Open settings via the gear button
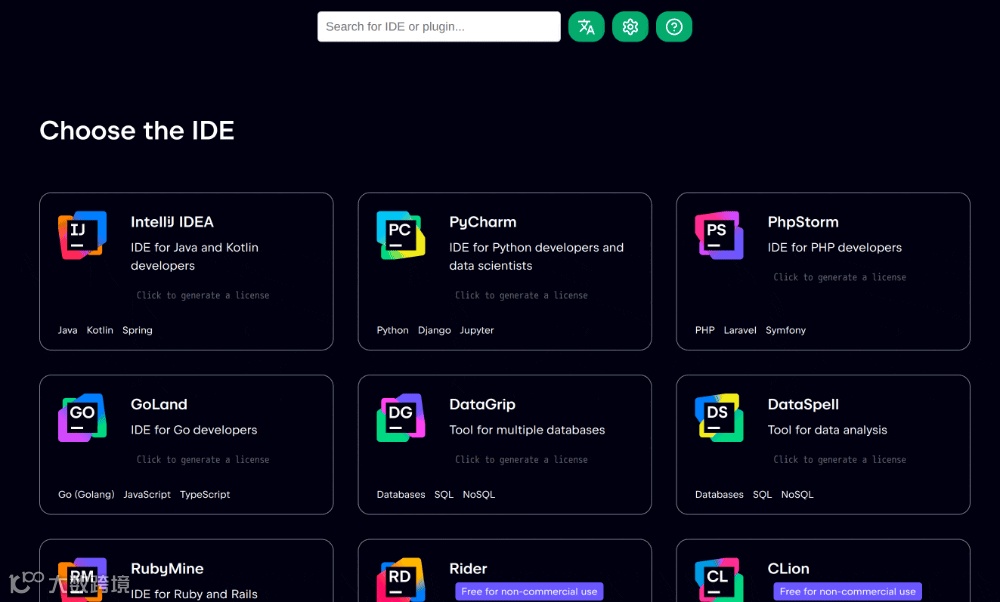 pyautogui.click(x=630, y=27)
